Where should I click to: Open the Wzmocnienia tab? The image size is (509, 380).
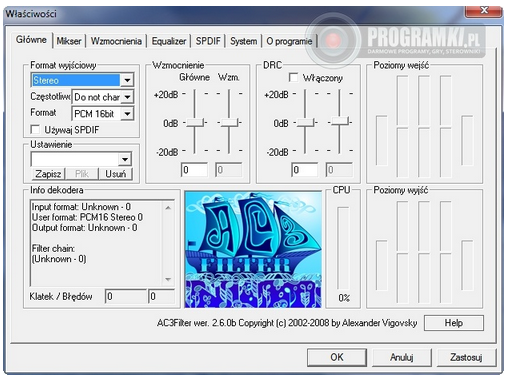coord(116,41)
